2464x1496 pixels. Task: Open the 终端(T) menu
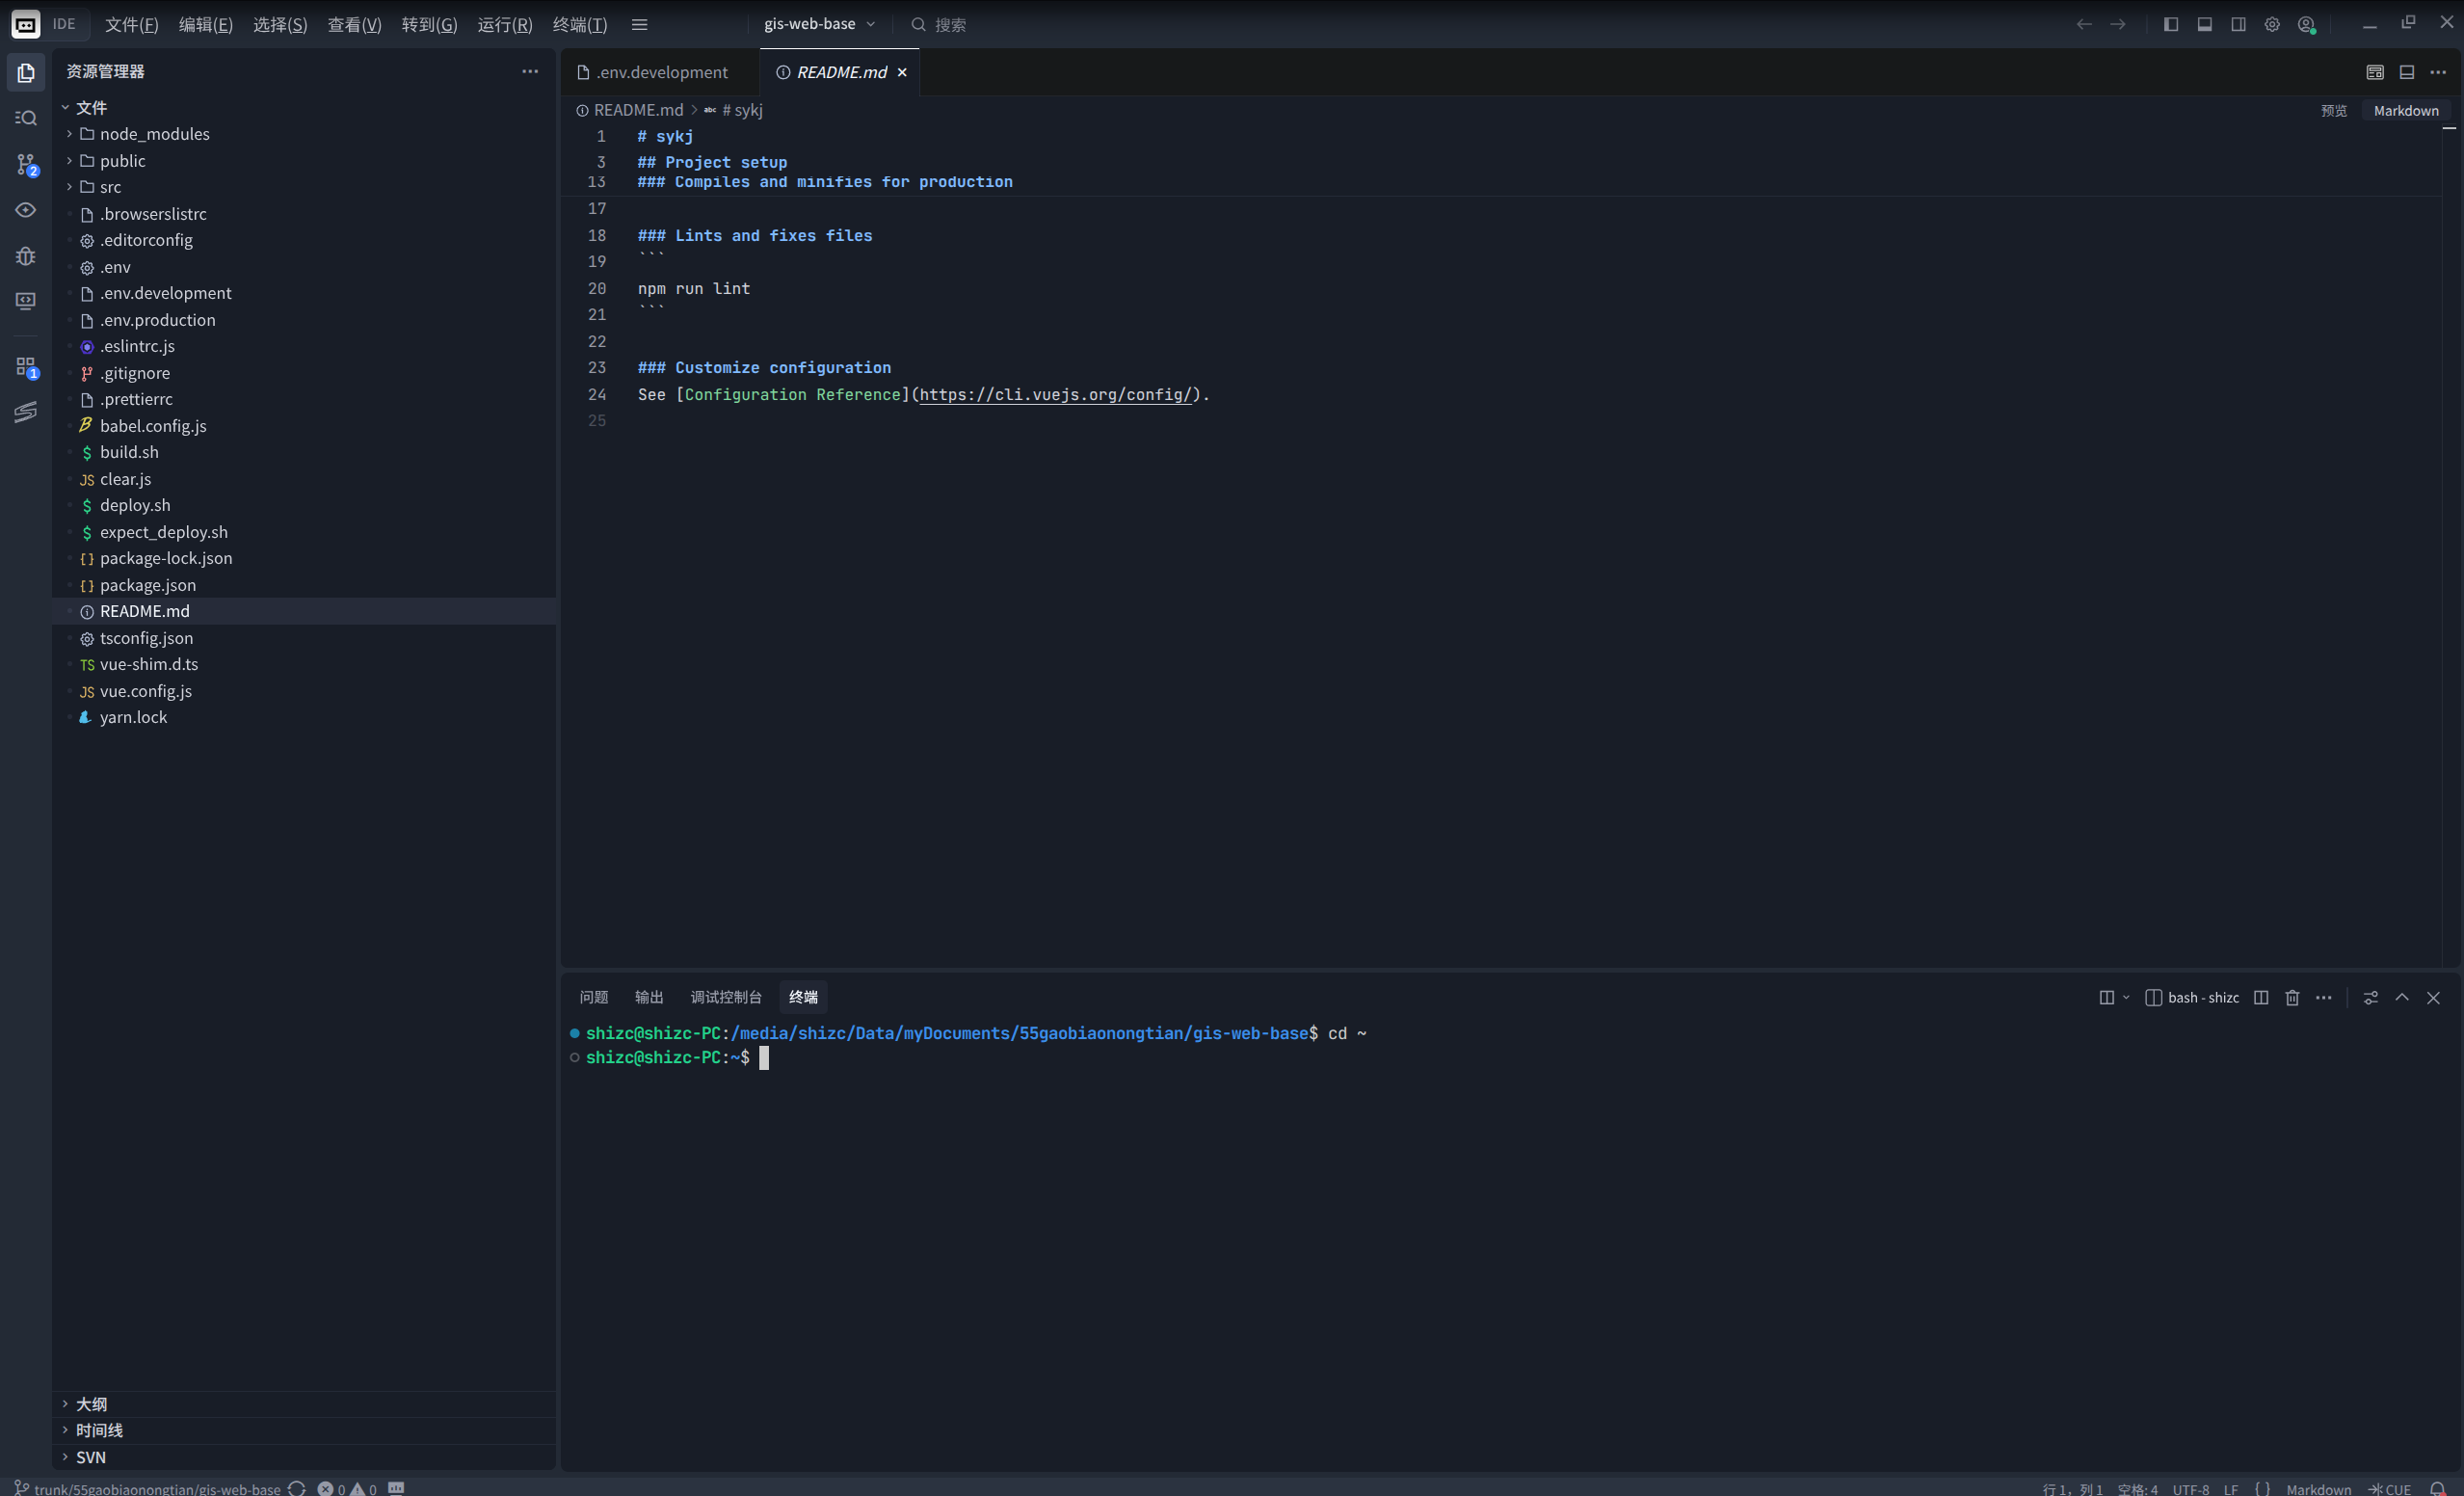(x=579, y=24)
